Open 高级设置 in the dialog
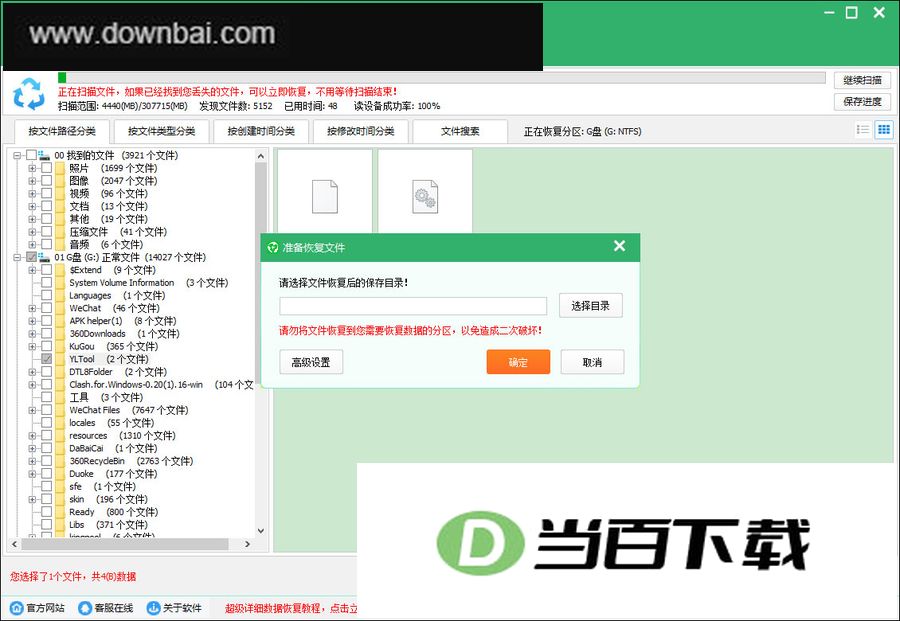Image resolution: width=900 pixels, height=621 pixels. click(x=311, y=362)
